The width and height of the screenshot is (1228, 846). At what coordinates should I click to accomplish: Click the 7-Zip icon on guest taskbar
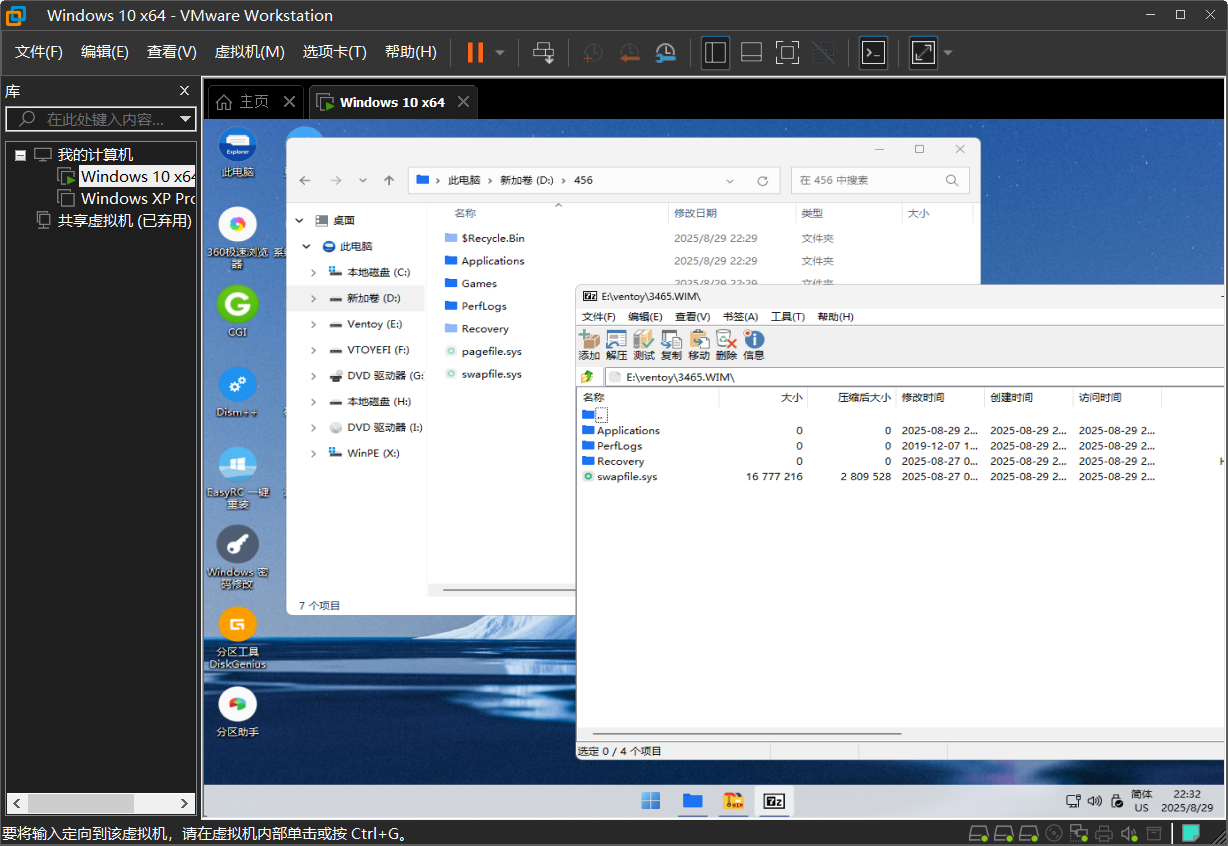click(773, 801)
